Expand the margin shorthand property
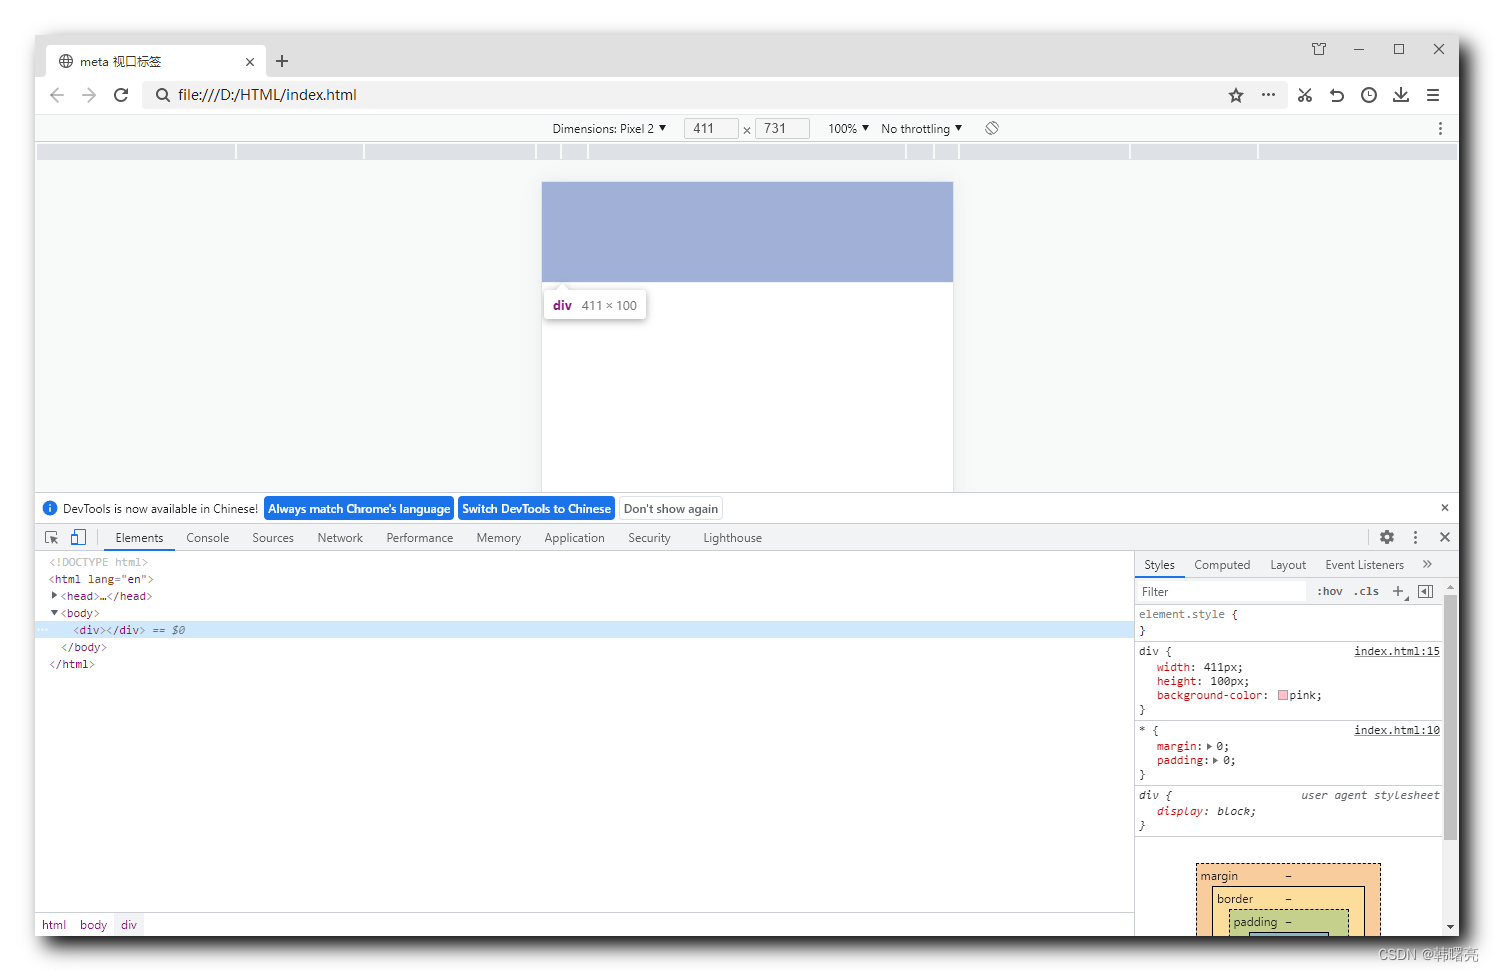The image size is (1494, 971). (x=1209, y=746)
